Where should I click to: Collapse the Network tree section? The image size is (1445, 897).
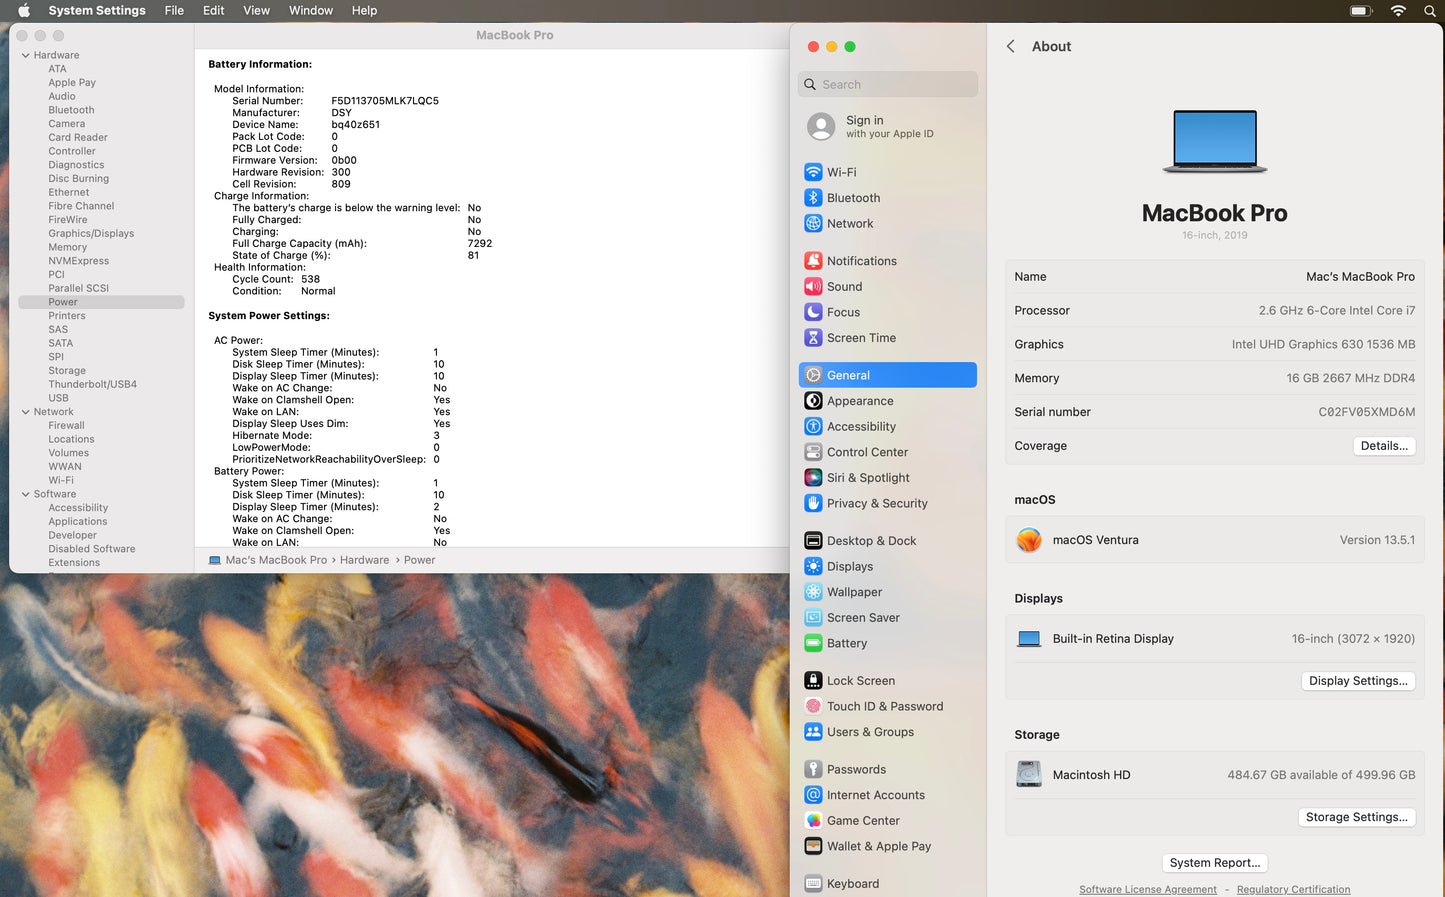[x=25, y=412]
